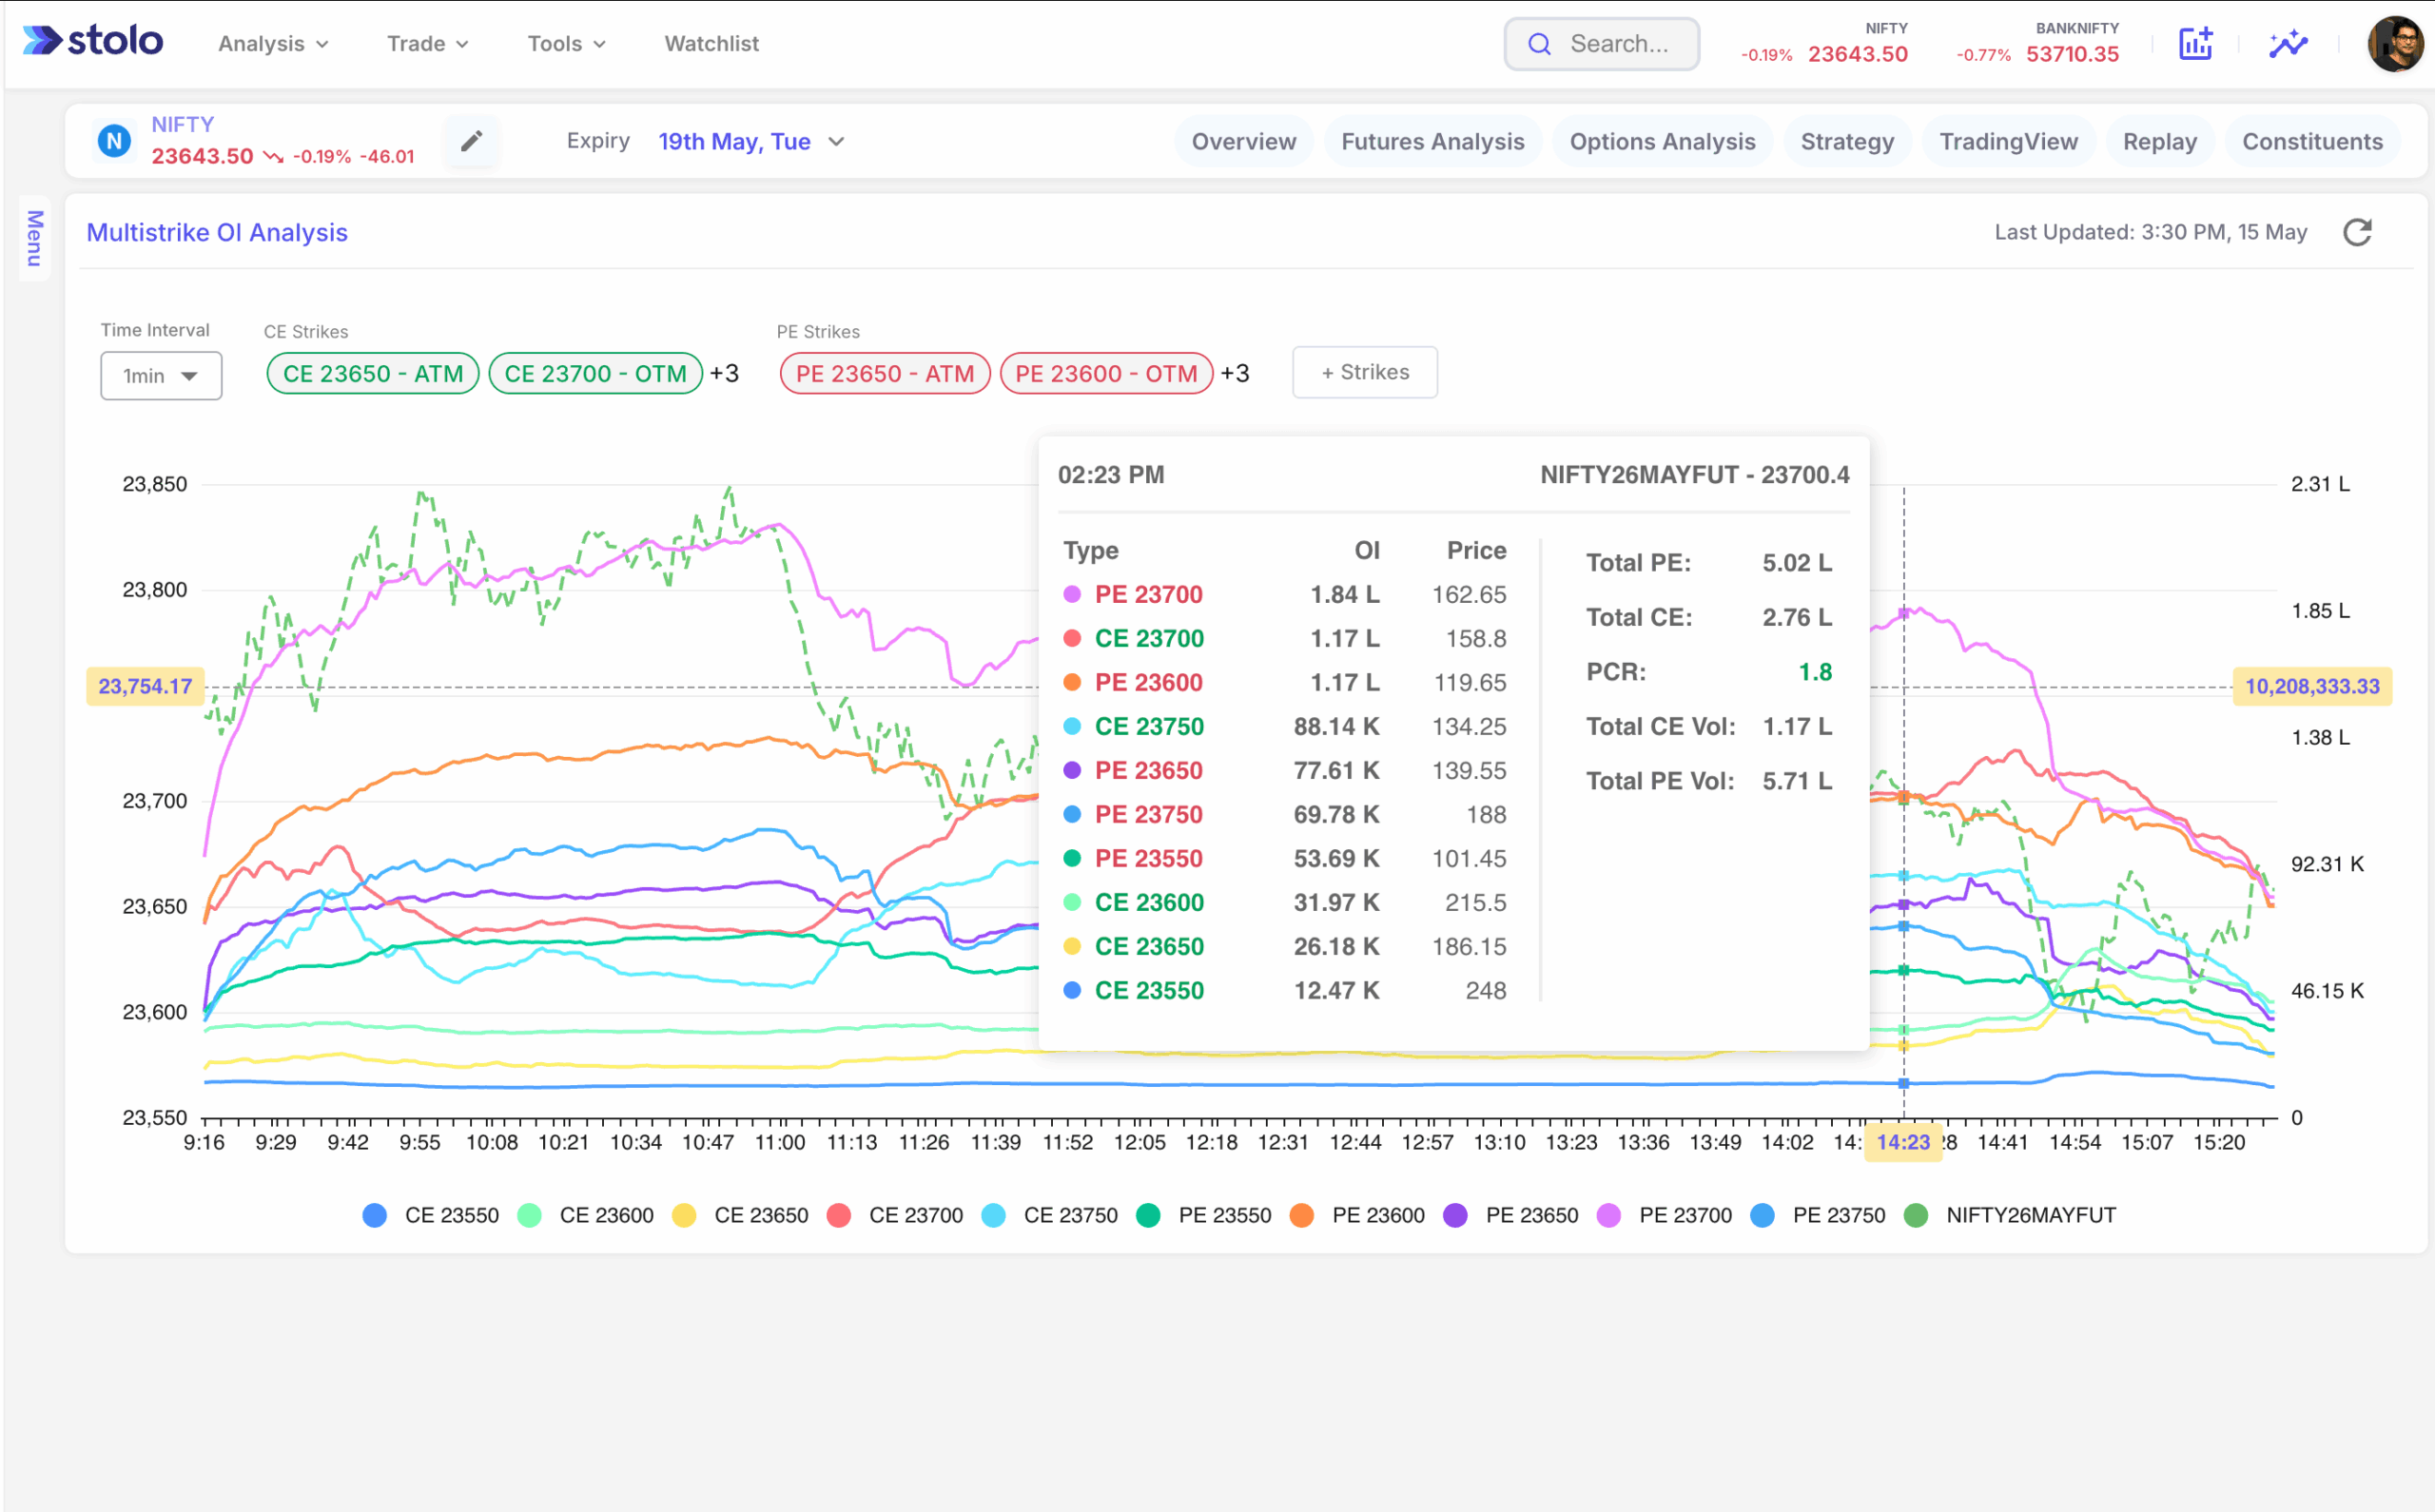
Task: Expand the Analysis menu
Action: (x=273, y=44)
